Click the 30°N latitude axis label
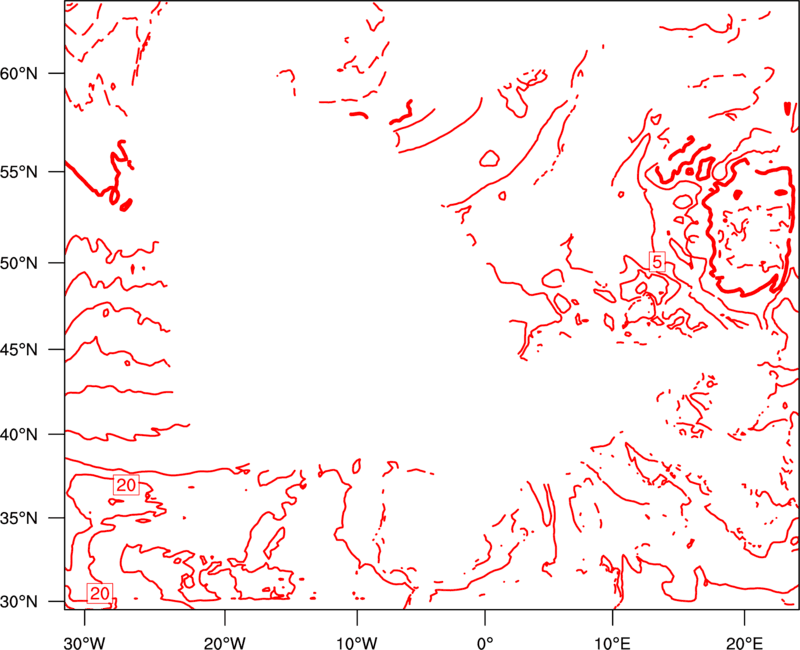This screenshot has height=650, width=800. (x=19, y=602)
